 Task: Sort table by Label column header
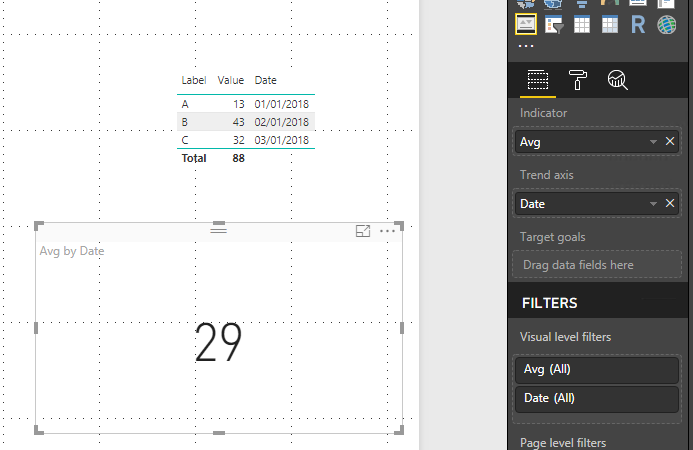coord(194,80)
